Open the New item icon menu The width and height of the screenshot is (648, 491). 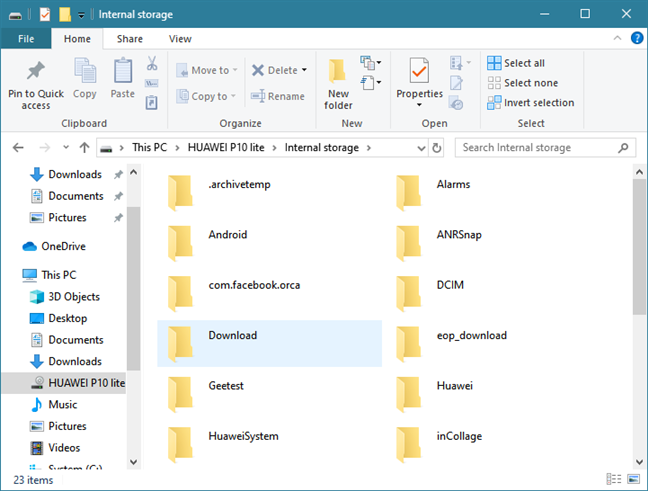pos(370,63)
